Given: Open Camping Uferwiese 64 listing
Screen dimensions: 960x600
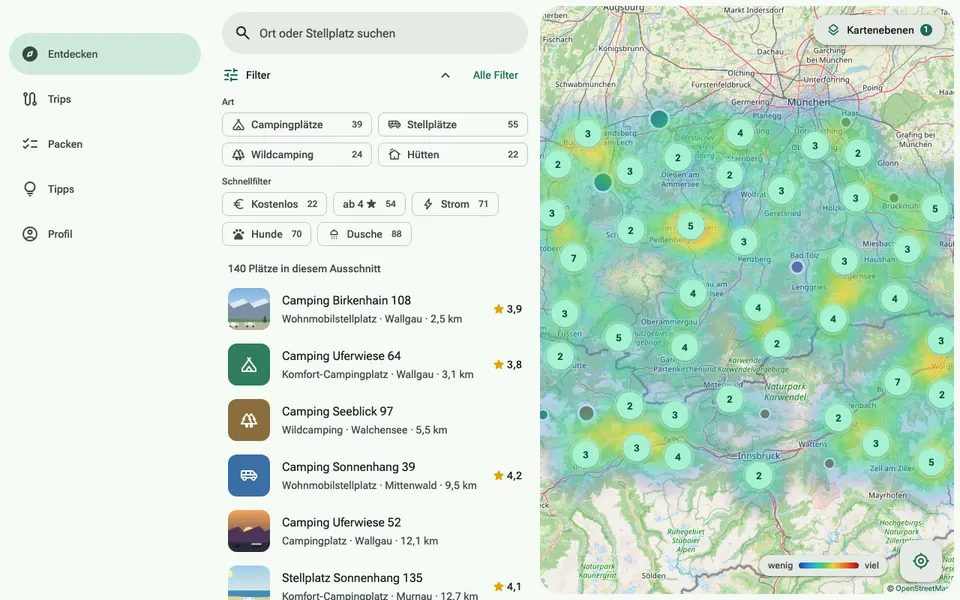Looking at the screenshot, I should pyautogui.click(x=375, y=365).
